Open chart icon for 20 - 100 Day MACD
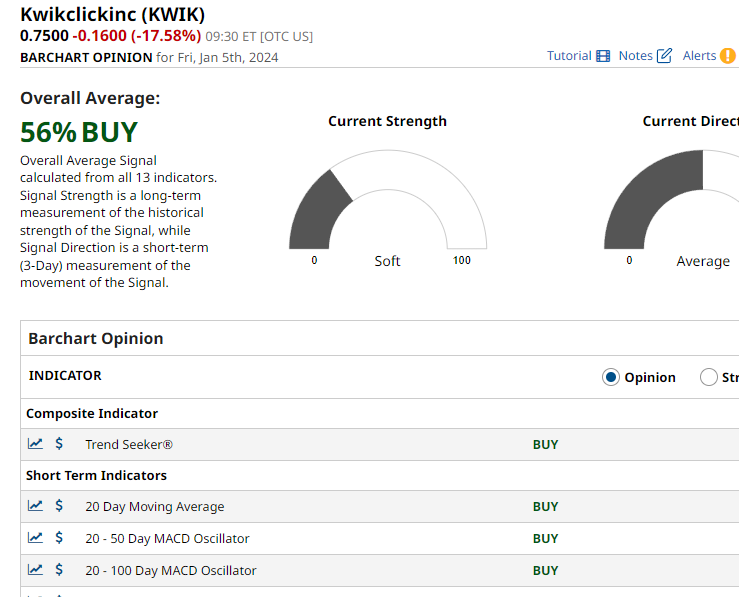739x597 pixels. coord(35,570)
